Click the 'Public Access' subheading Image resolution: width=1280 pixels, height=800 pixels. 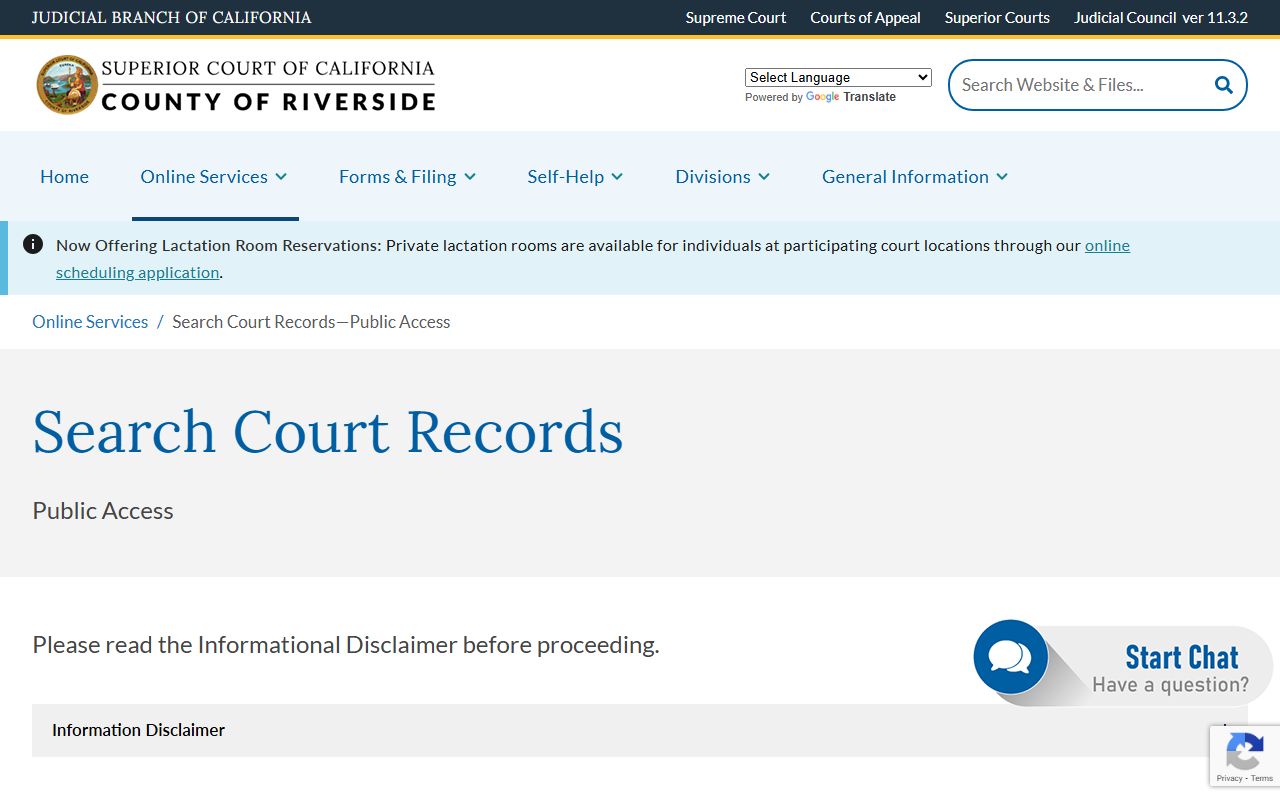click(x=103, y=511)
